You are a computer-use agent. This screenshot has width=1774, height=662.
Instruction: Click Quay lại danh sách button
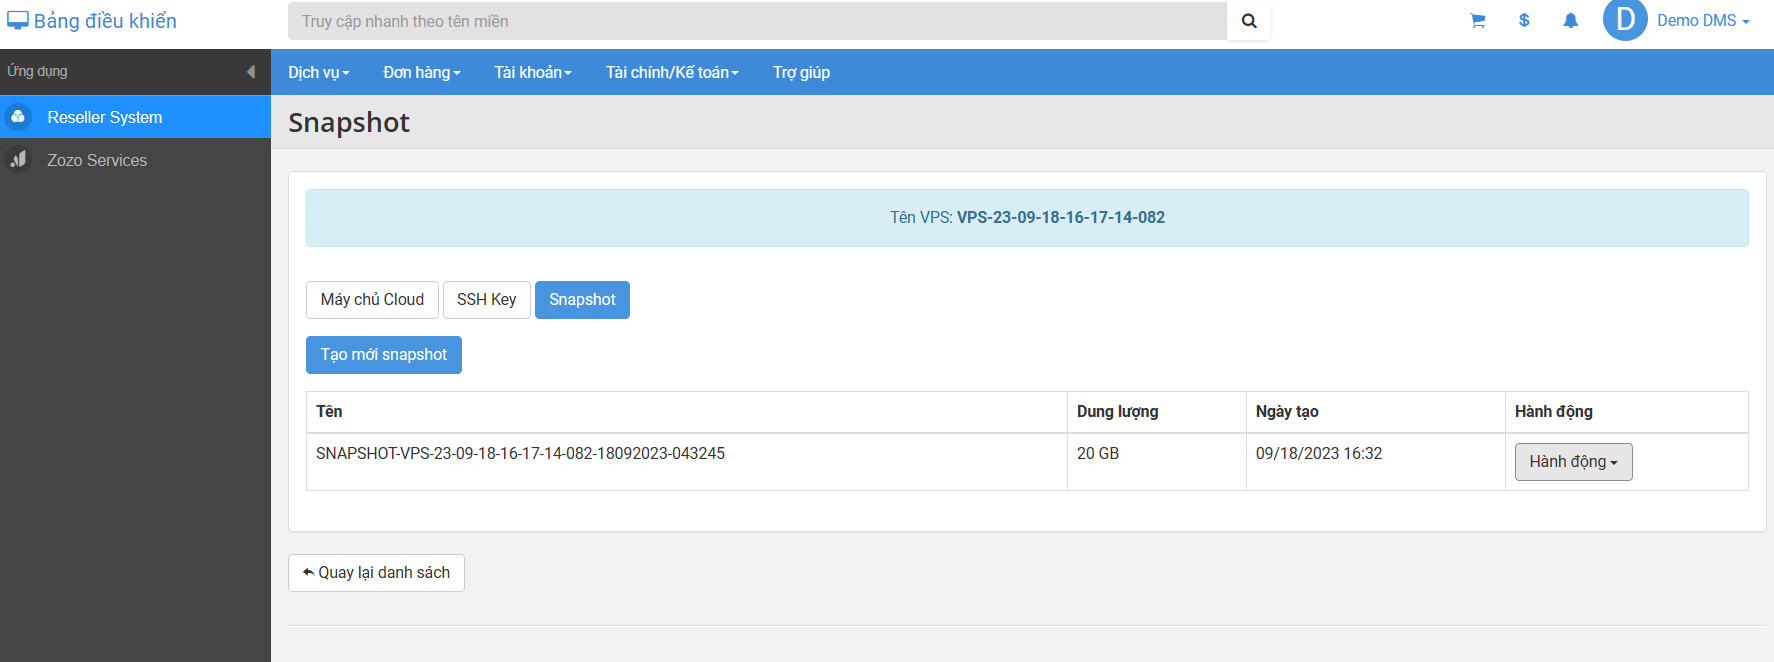(x=376, y=573)
